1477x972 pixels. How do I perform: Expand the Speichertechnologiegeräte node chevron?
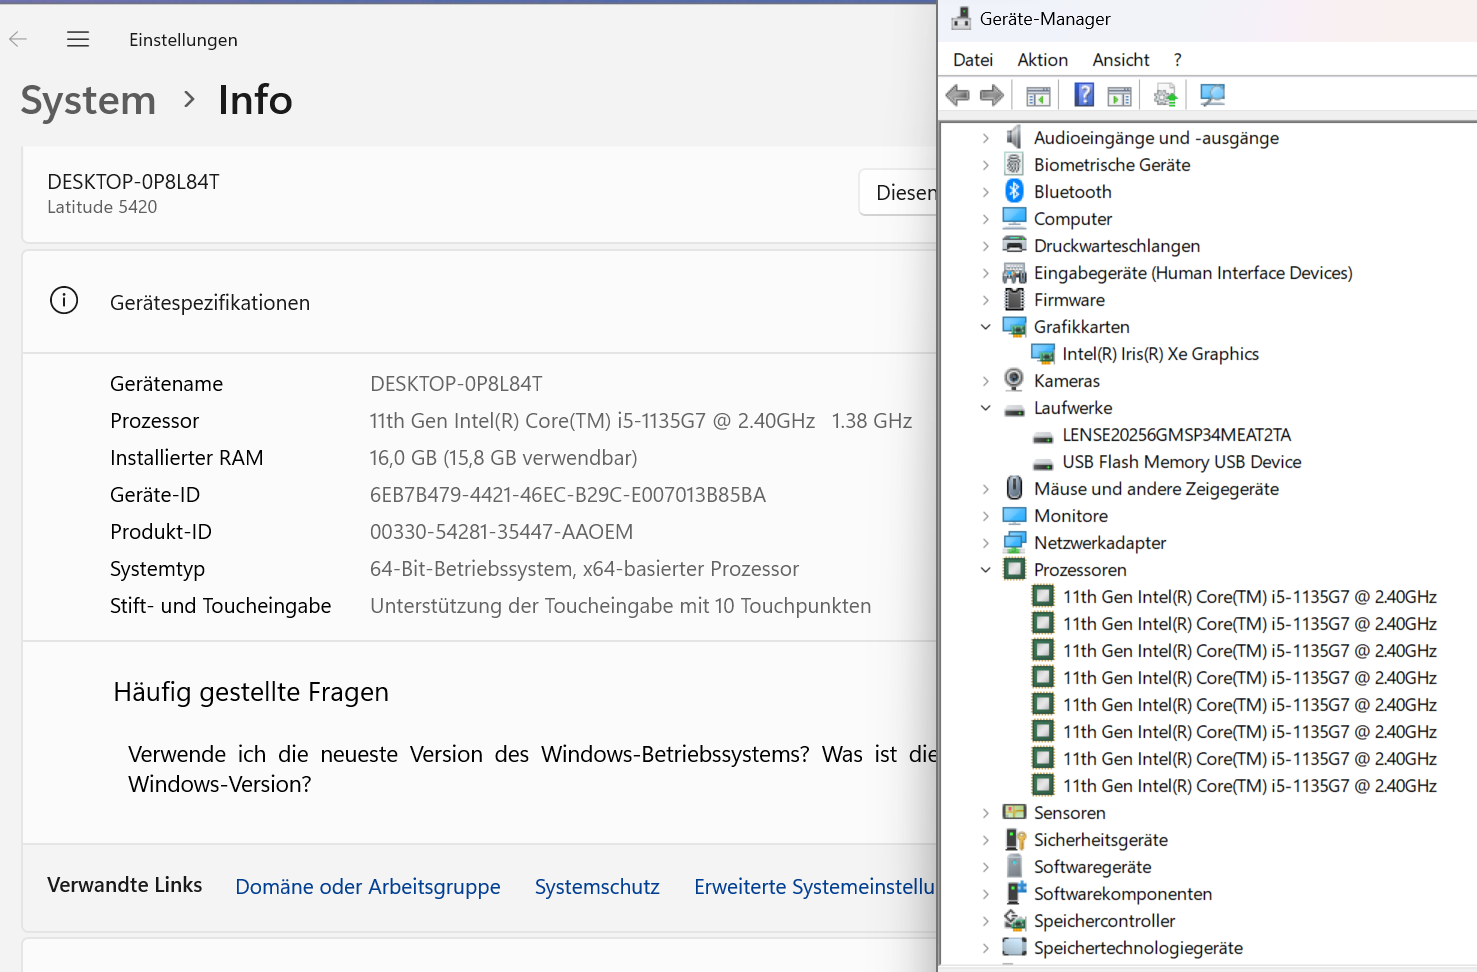click(986, 948)
